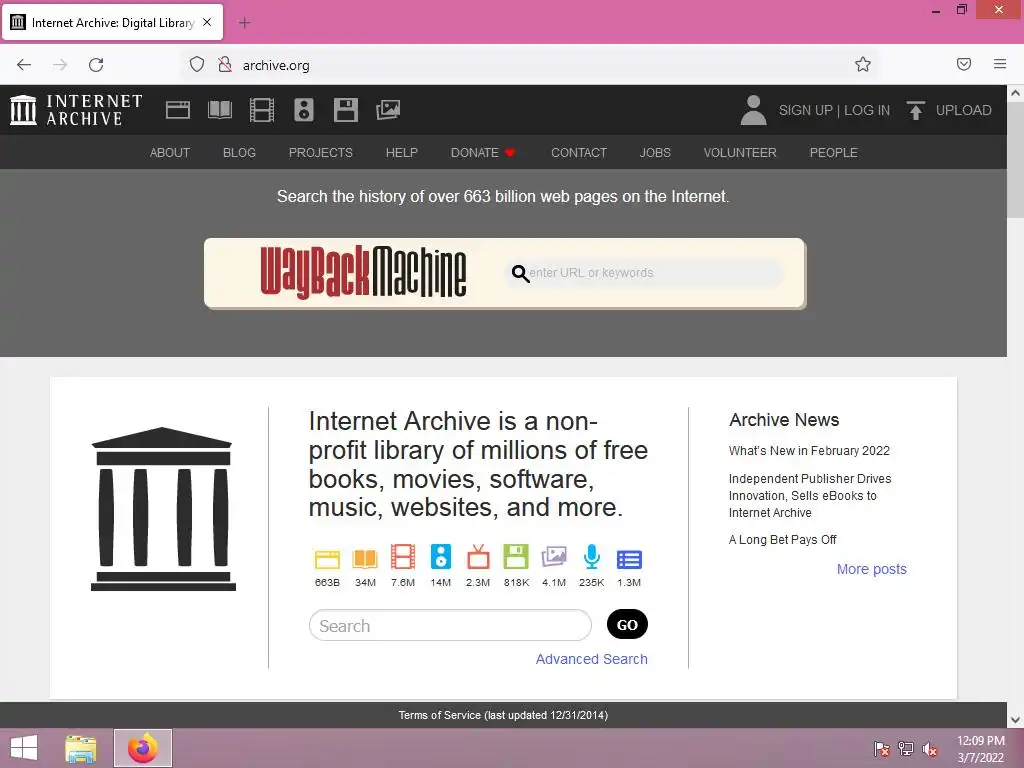1024x768 pixels.
Task: Open the 14M audio speaker icon
Action: [441, 557]
